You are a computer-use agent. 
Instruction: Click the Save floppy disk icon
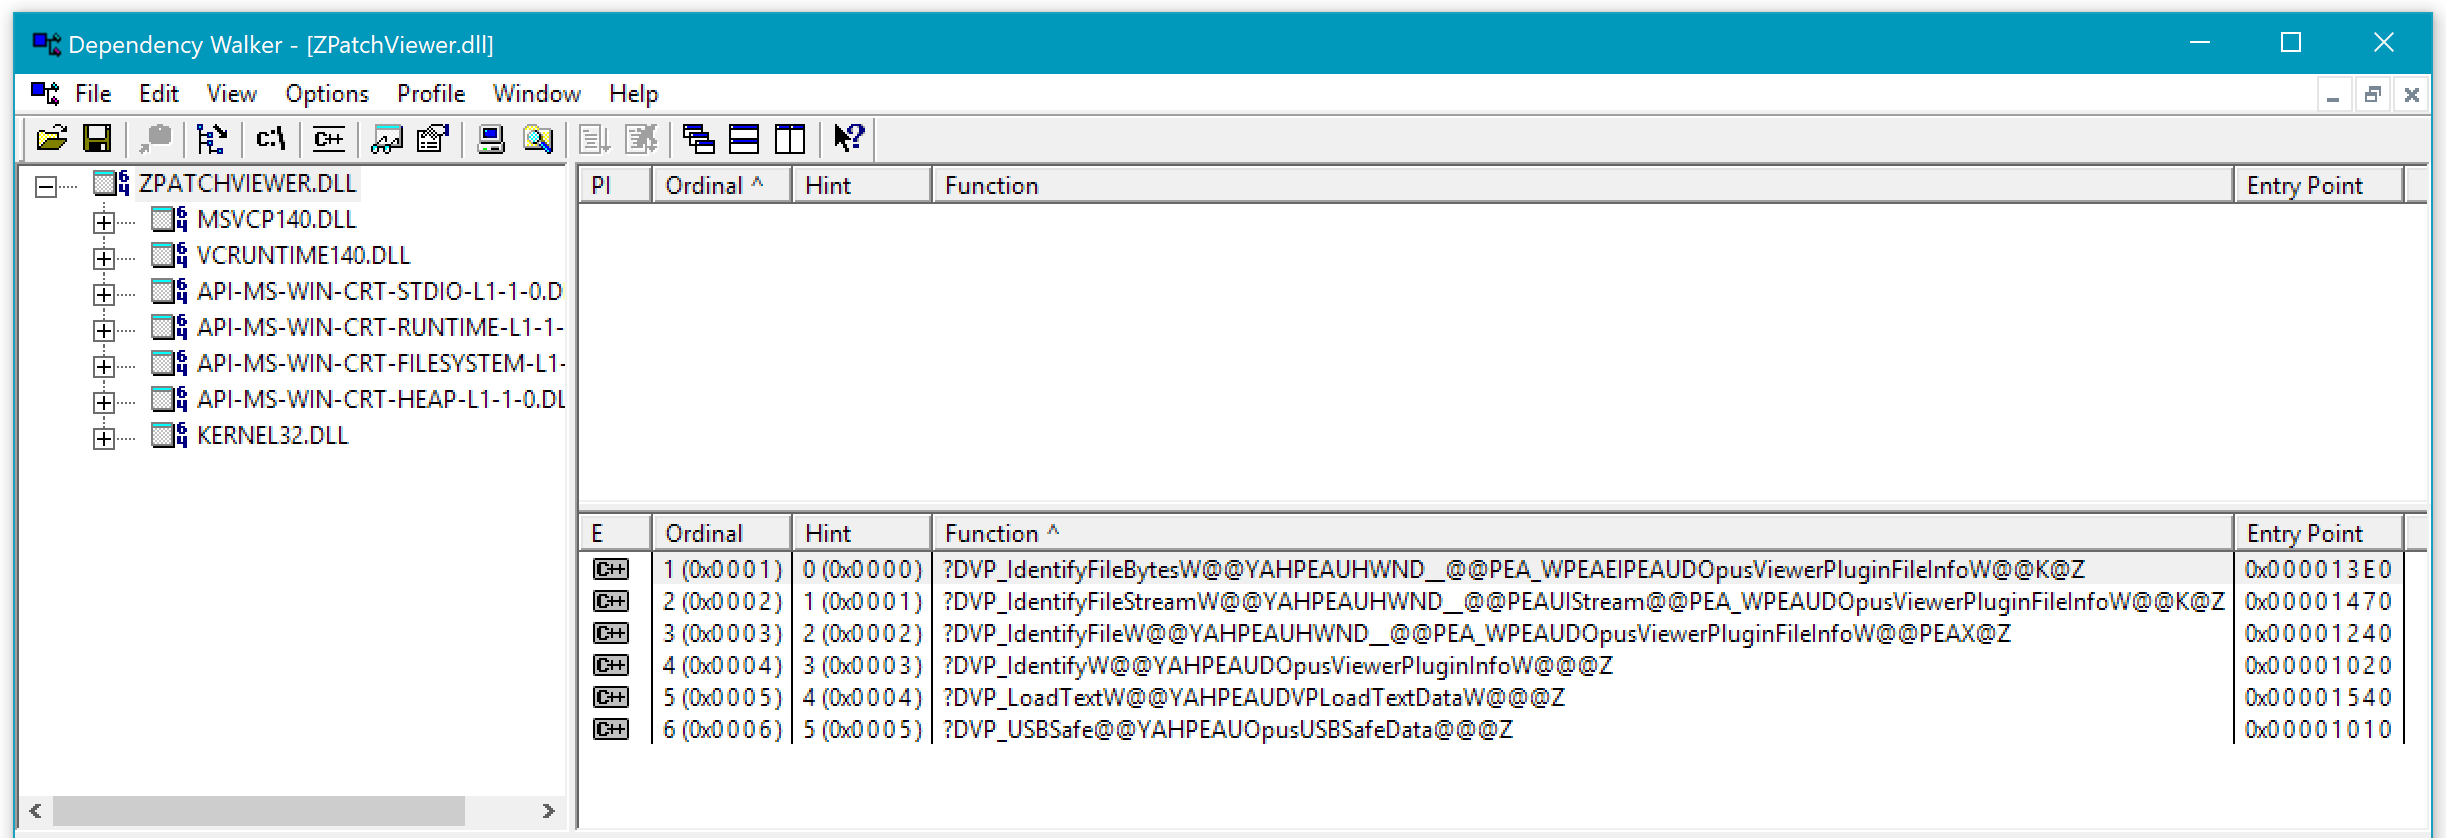(97, 138)
